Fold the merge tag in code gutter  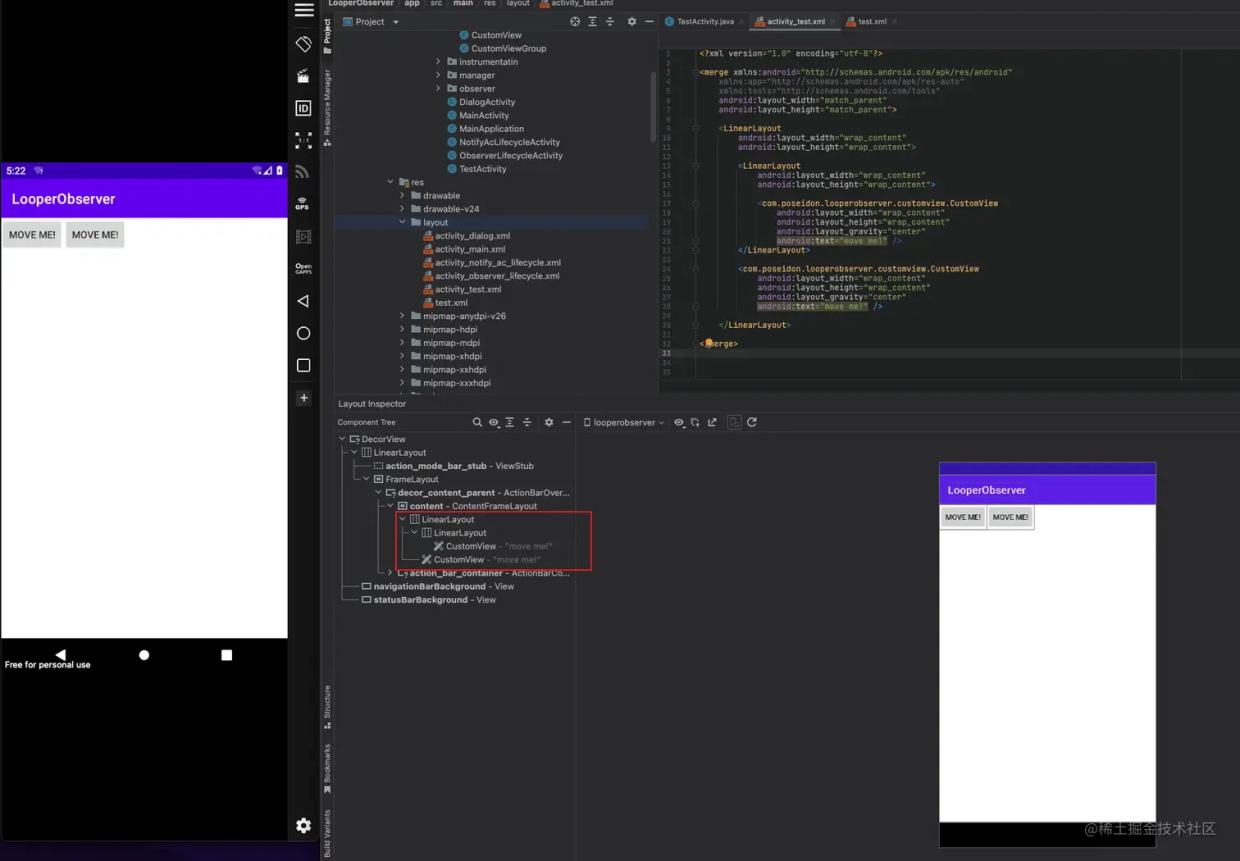(695, 72)
